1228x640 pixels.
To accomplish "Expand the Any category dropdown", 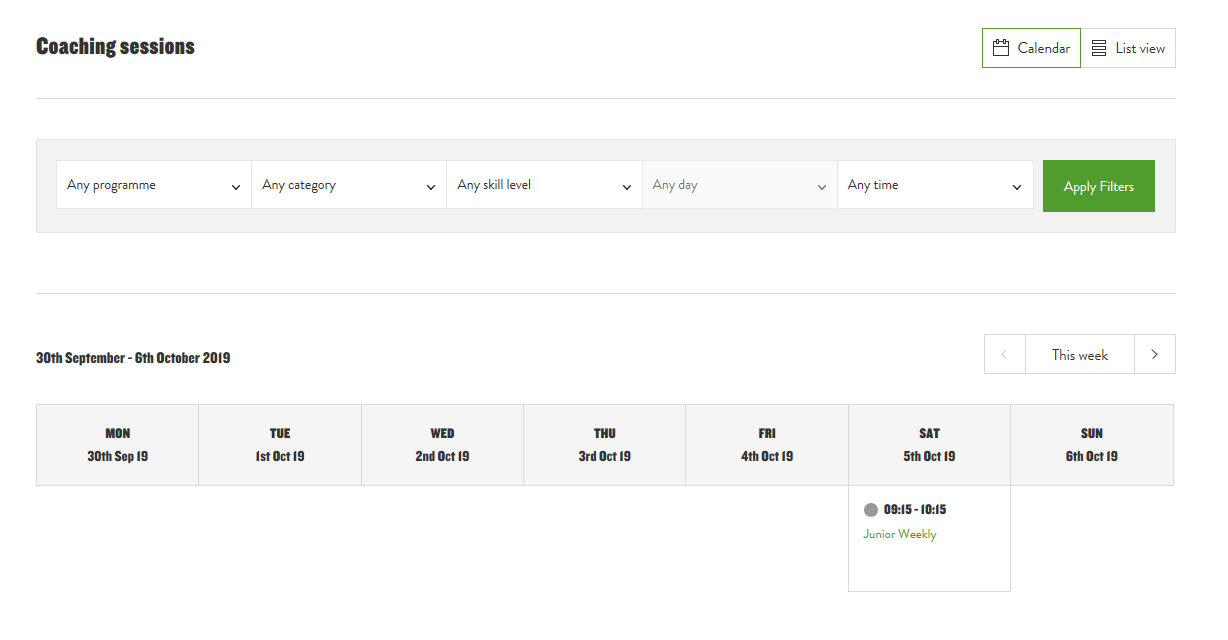I will 348,185.
